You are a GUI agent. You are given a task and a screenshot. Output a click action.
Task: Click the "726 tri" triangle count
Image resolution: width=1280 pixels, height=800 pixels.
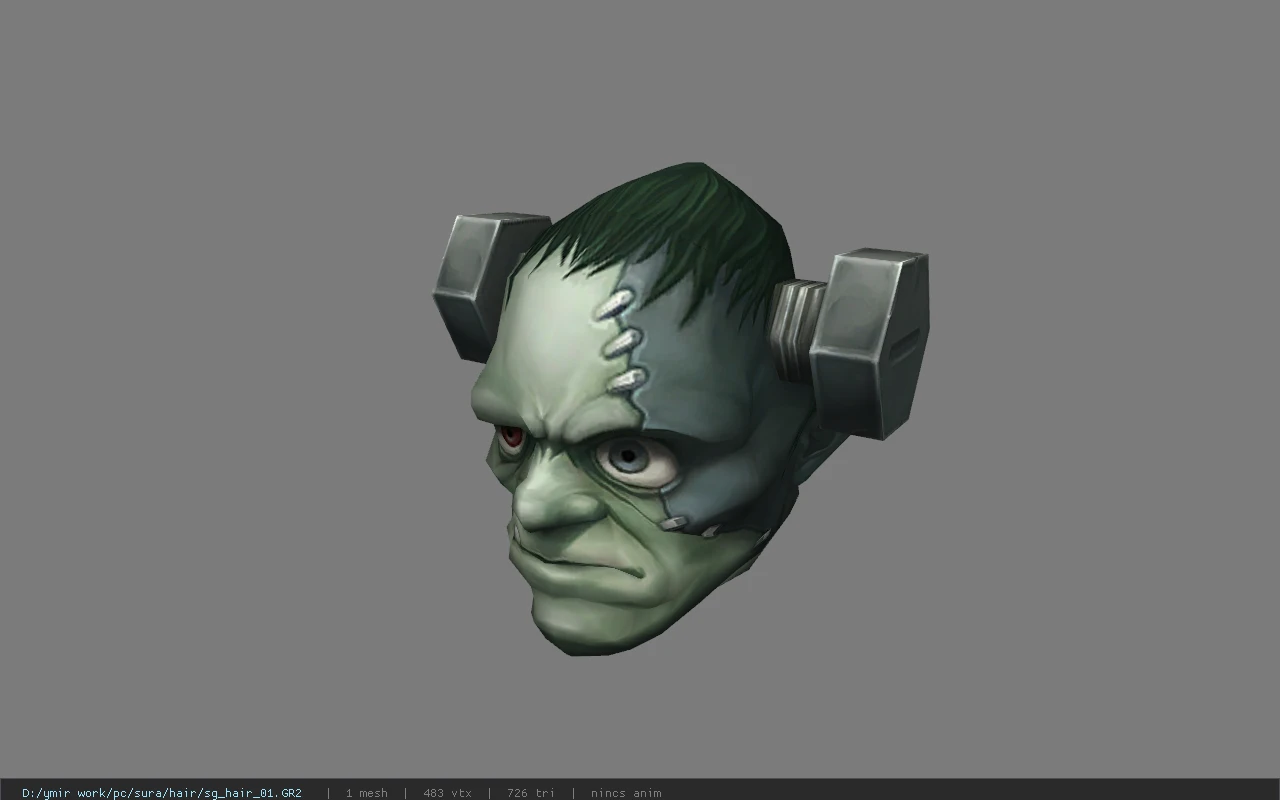click(x=530, y=793)
